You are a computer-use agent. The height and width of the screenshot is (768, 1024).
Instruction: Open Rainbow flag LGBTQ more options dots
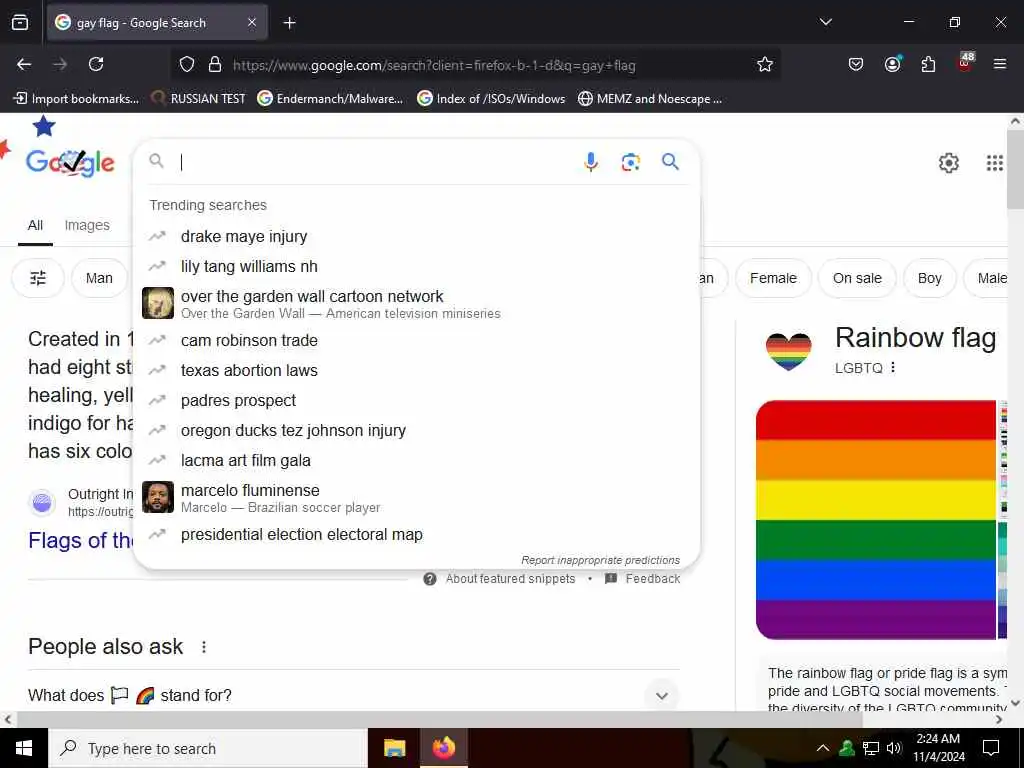[893, 368]
